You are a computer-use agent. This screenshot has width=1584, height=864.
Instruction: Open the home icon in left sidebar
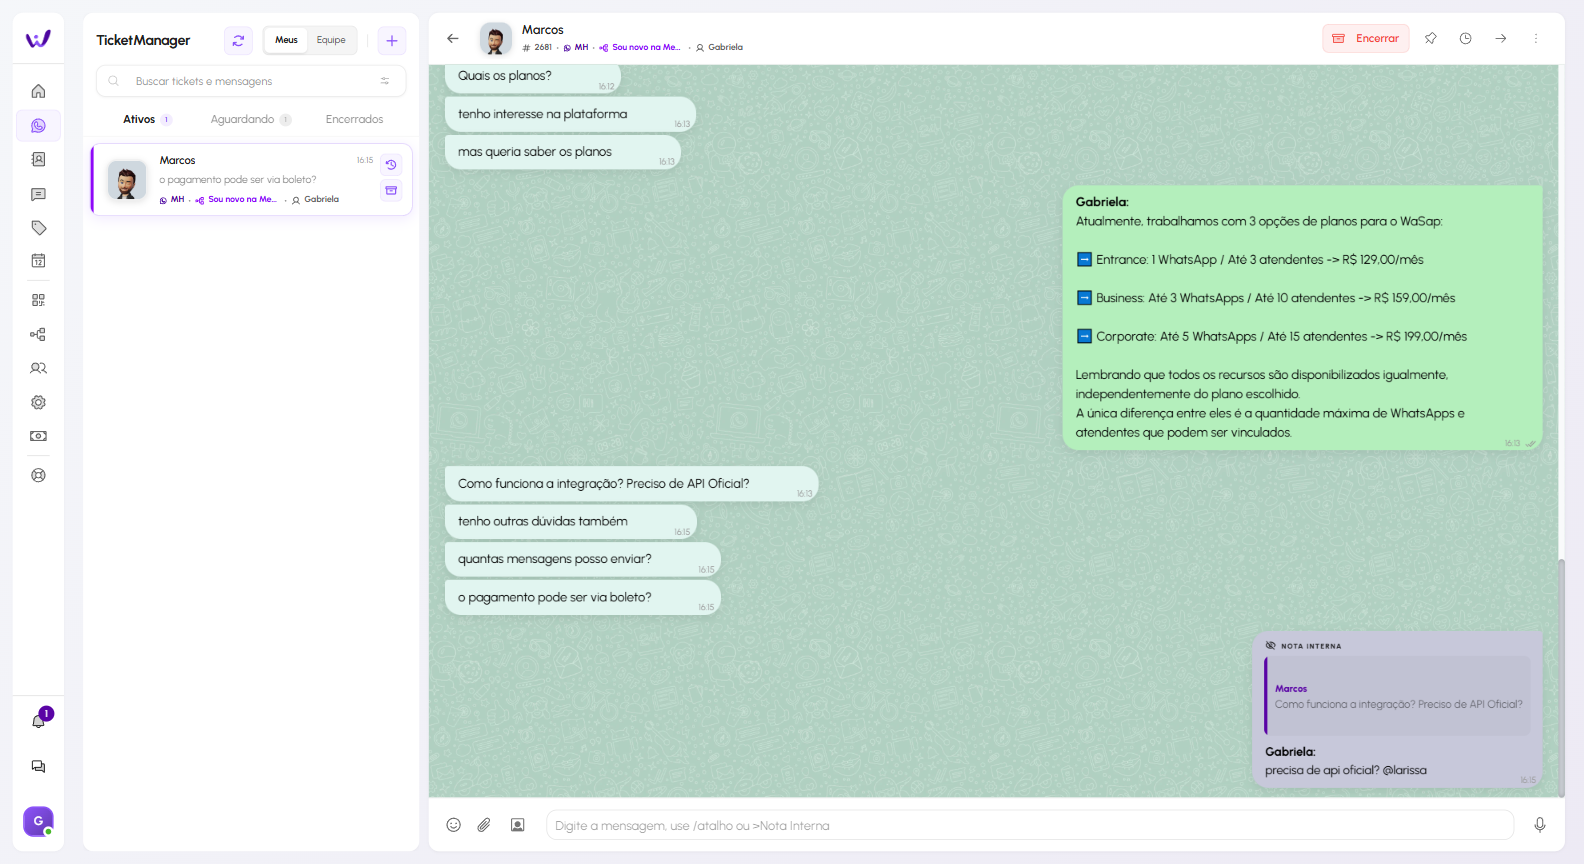(x=38, y=91)
